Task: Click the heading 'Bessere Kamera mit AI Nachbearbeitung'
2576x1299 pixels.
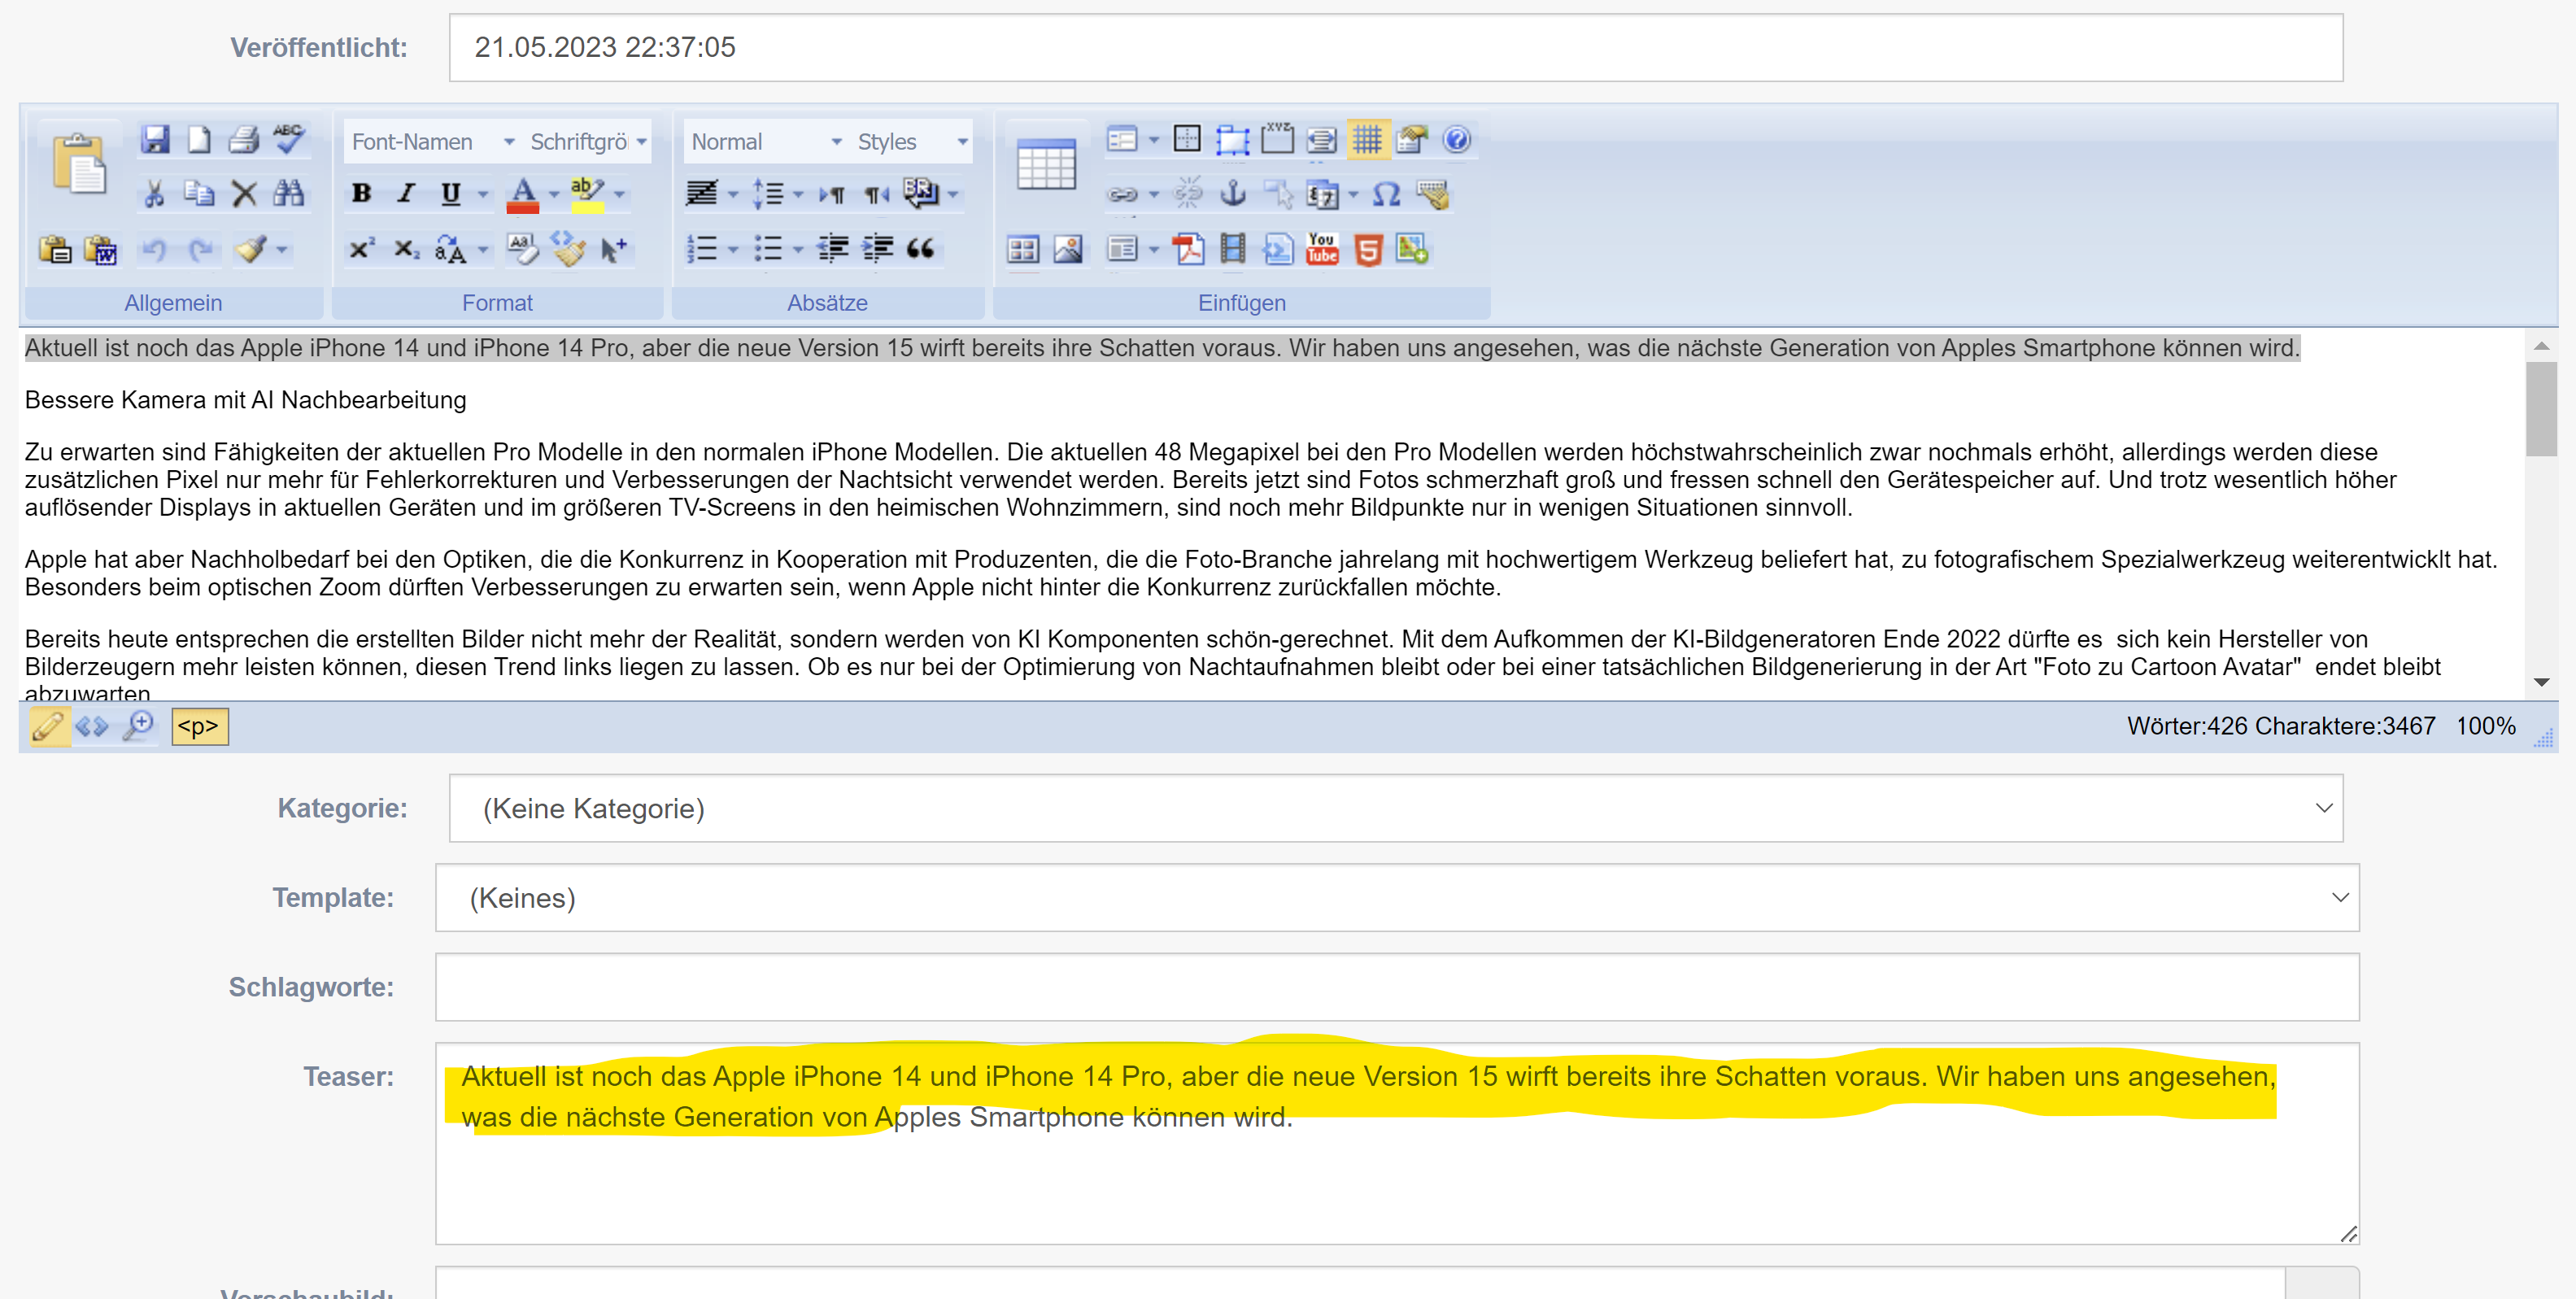Action: pos(246,400)
